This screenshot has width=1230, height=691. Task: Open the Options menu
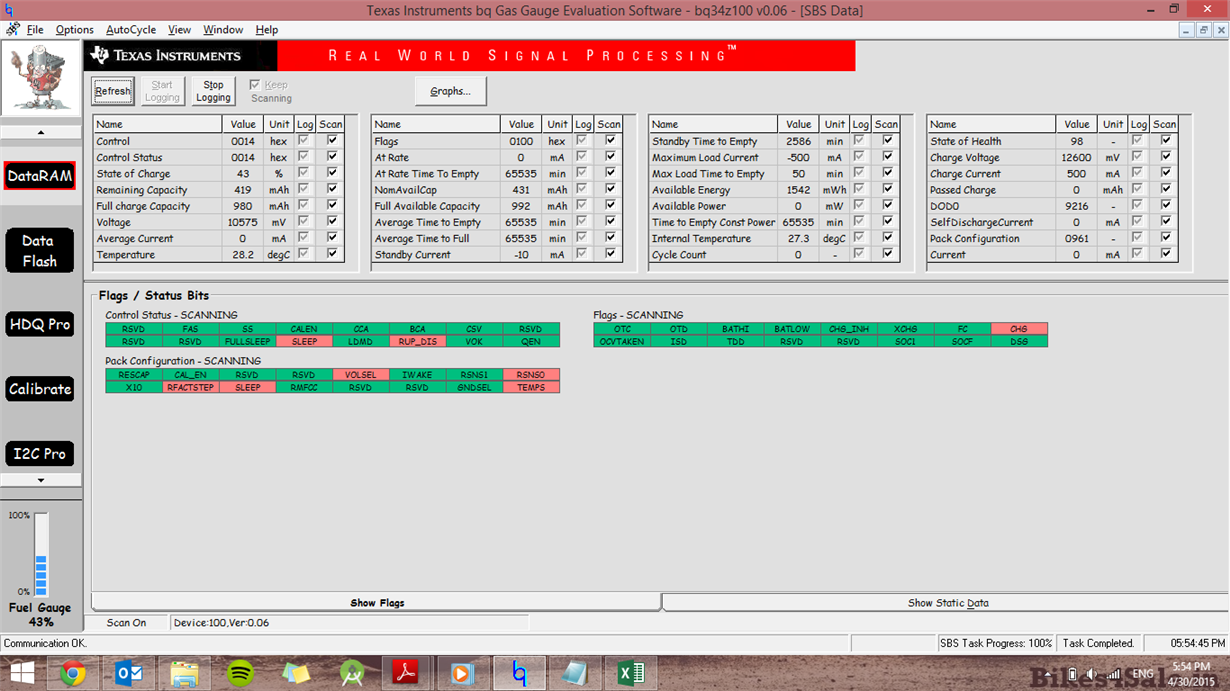point(75,30)
